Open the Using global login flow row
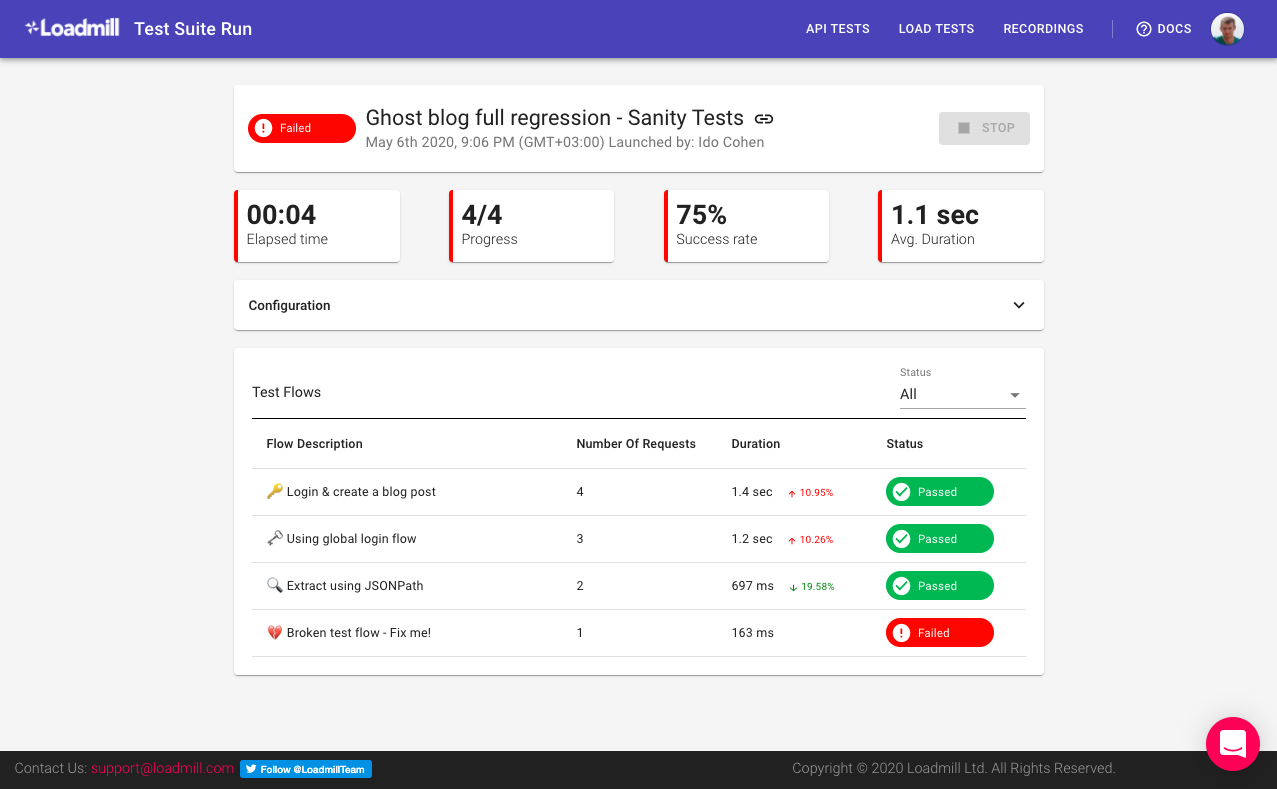The height and width of the screenshot is (789, 1277). [x=351, y=539]
